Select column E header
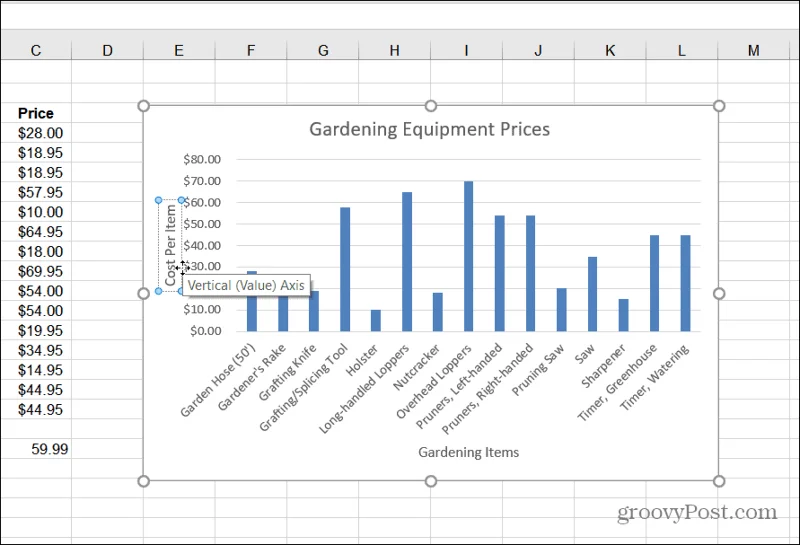This screenshot has width=800, height=545. pos(179,50)
